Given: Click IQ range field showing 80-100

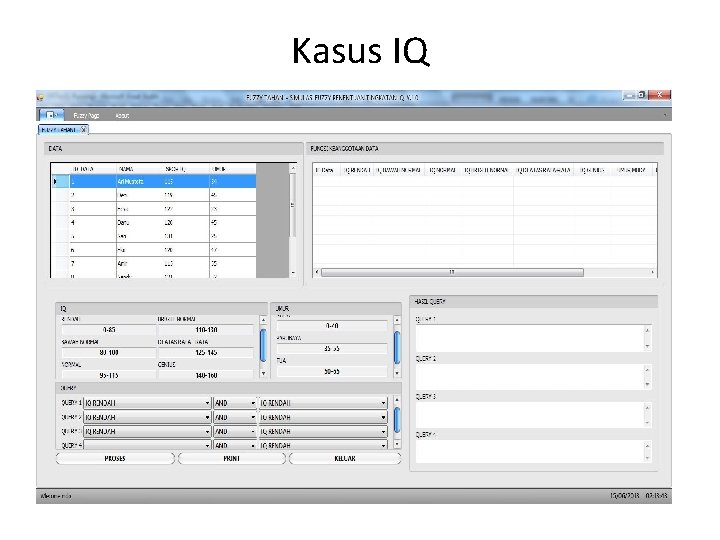Looking at the screenshot, I should coord(109,353).
